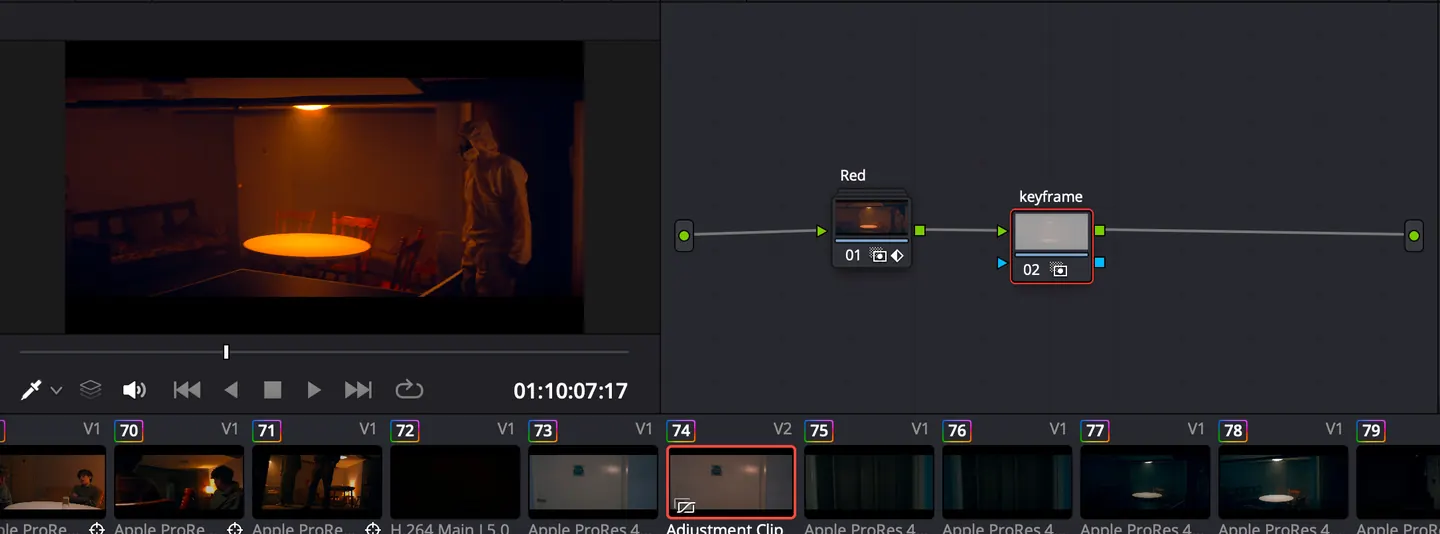Viewport: 1440px width, 534px height.
Task: Click node 02's blue key input triangle
Action: (x=1002, y=263)
